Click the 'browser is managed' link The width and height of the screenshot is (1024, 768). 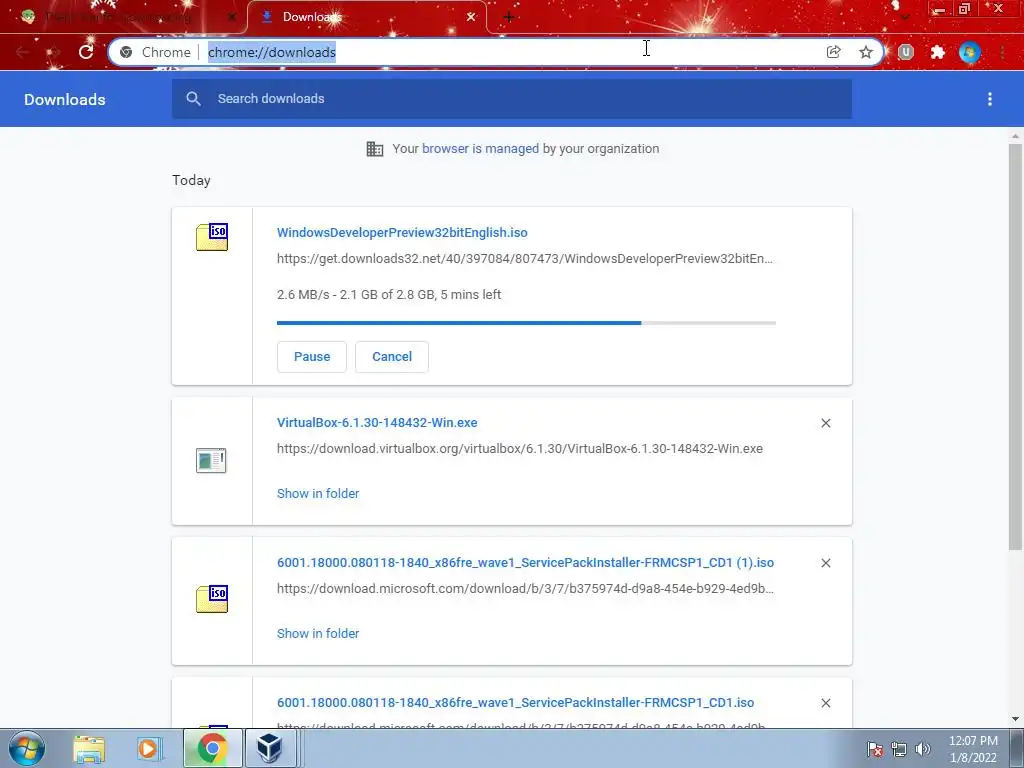[x=481, y=149]
